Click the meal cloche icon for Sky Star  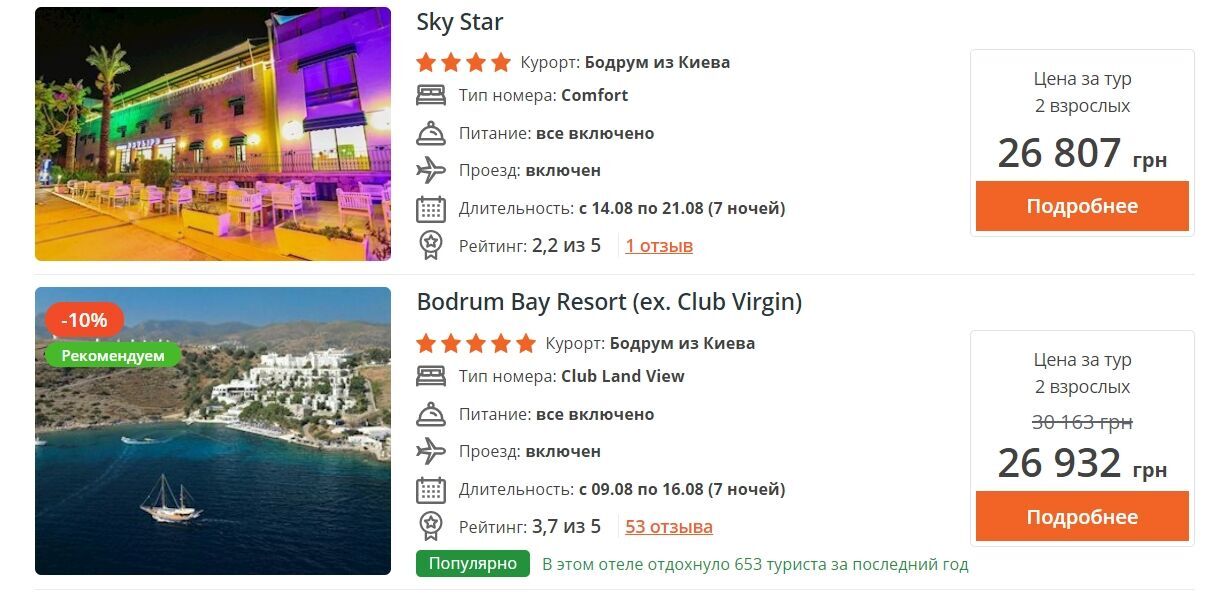pyautogui.click(x=431, y=133)
